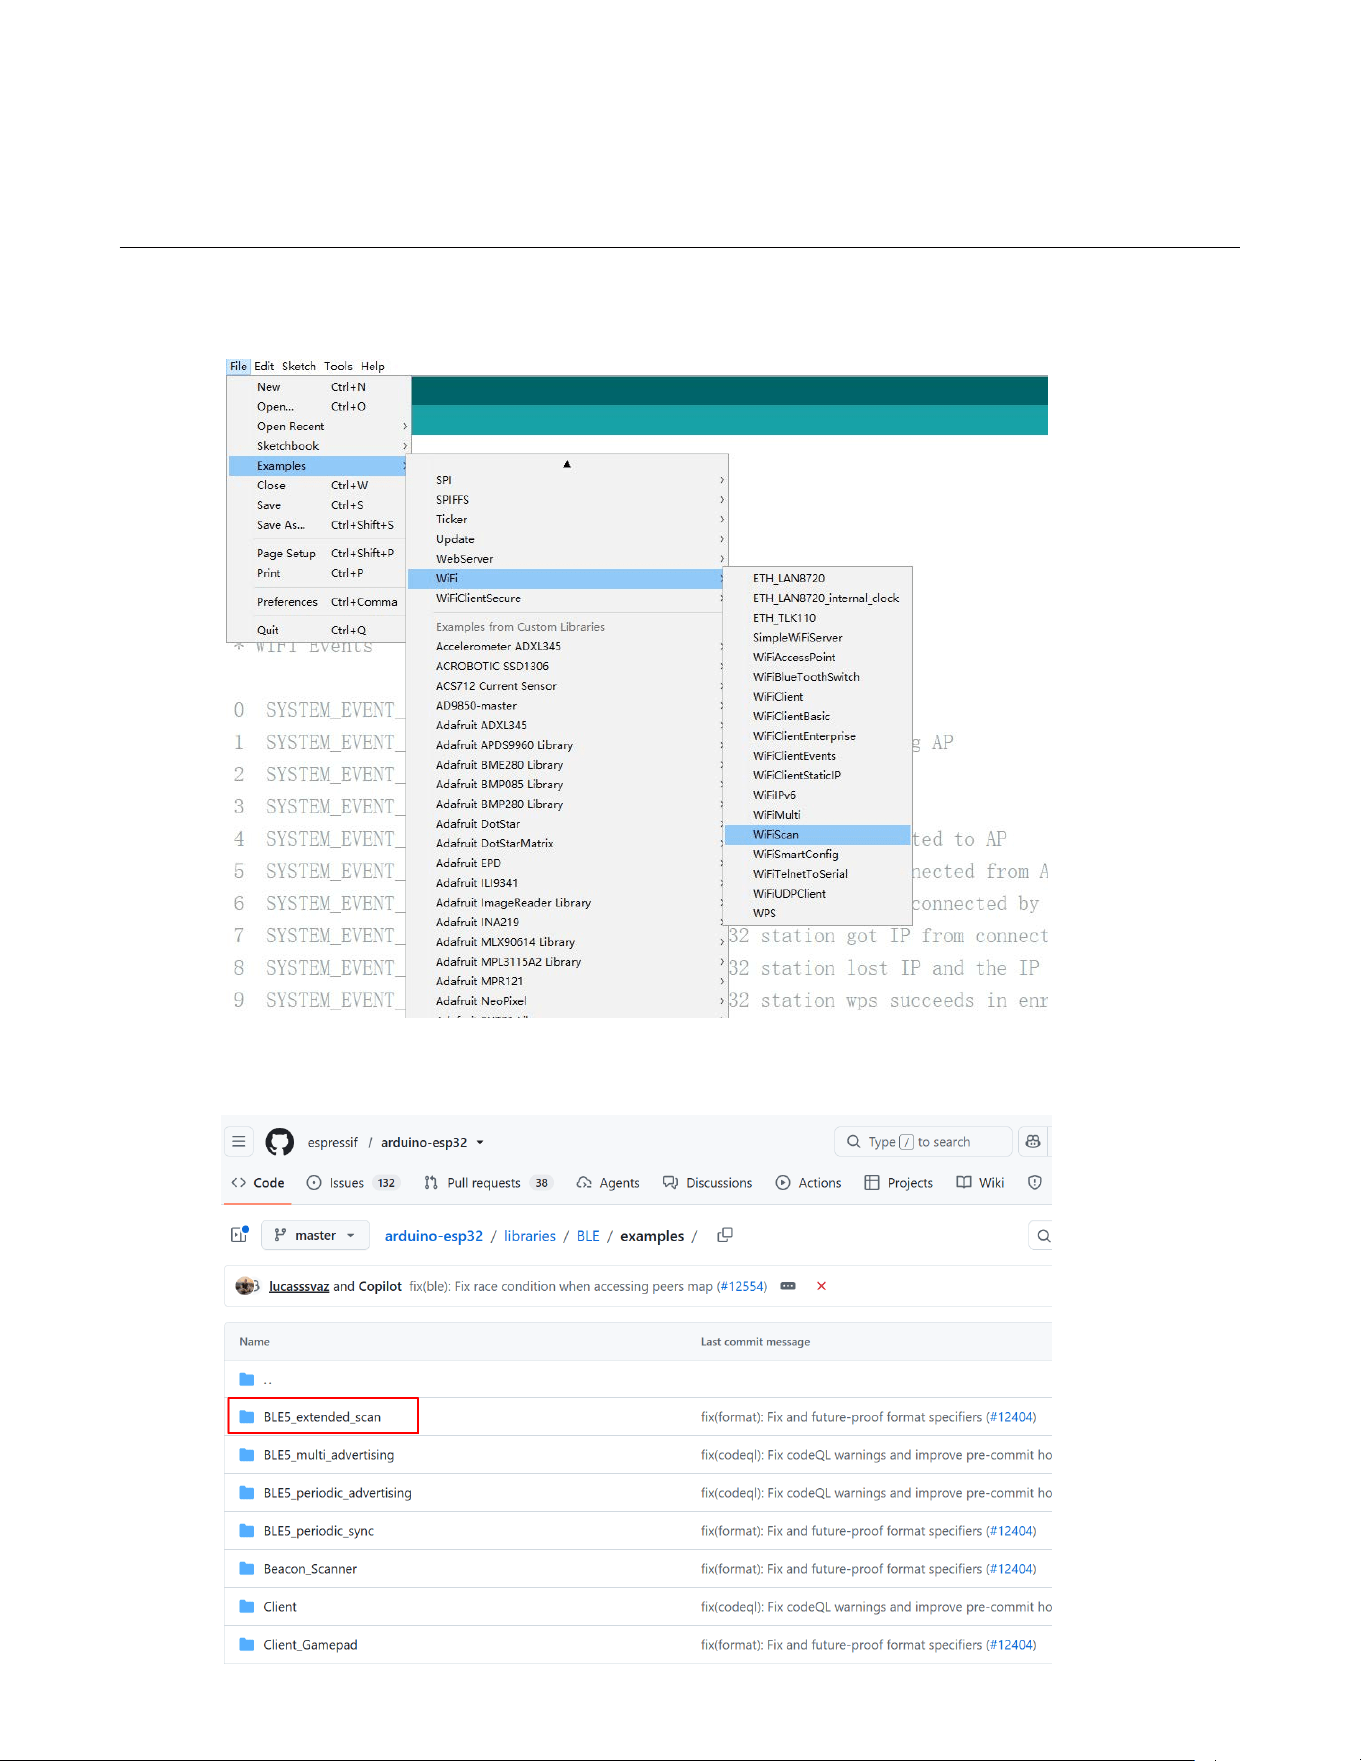This screenshot has height=1761, width=1361.
Task: Open the BLE breadcrumb link
Action: (588, 1236)
